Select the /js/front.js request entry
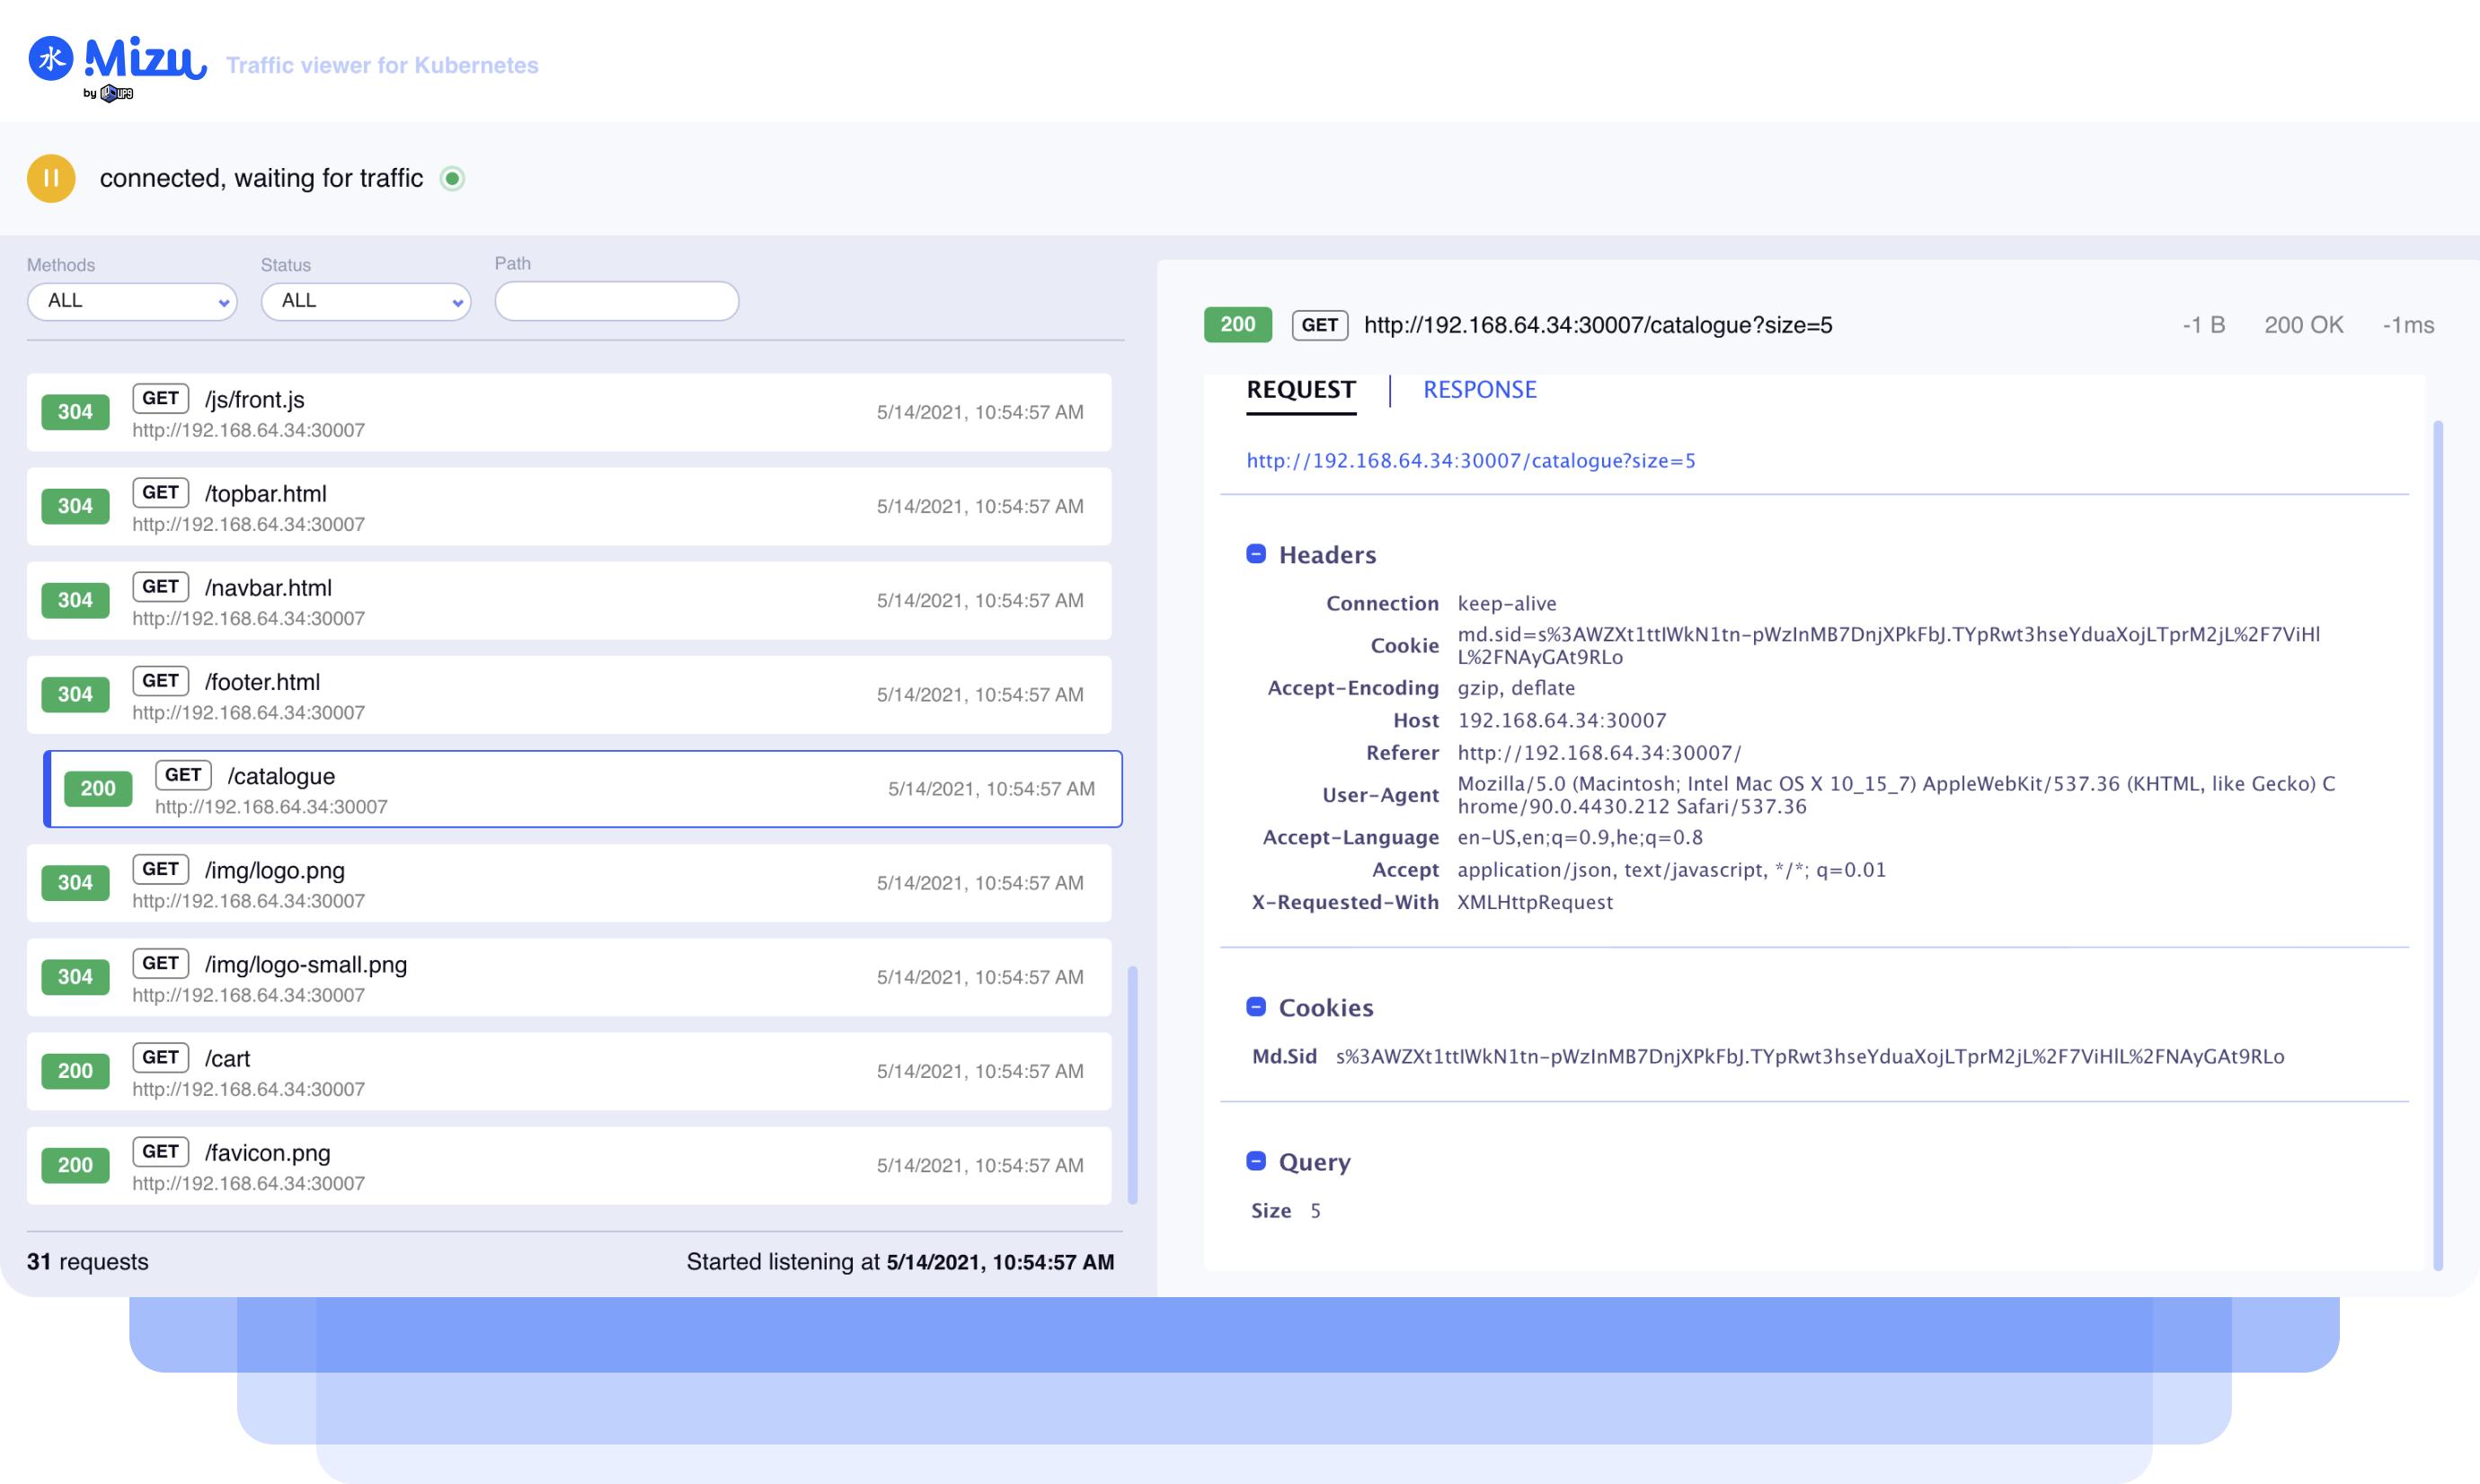The height and width of the screenshot is (1484, 2480). 568,413
